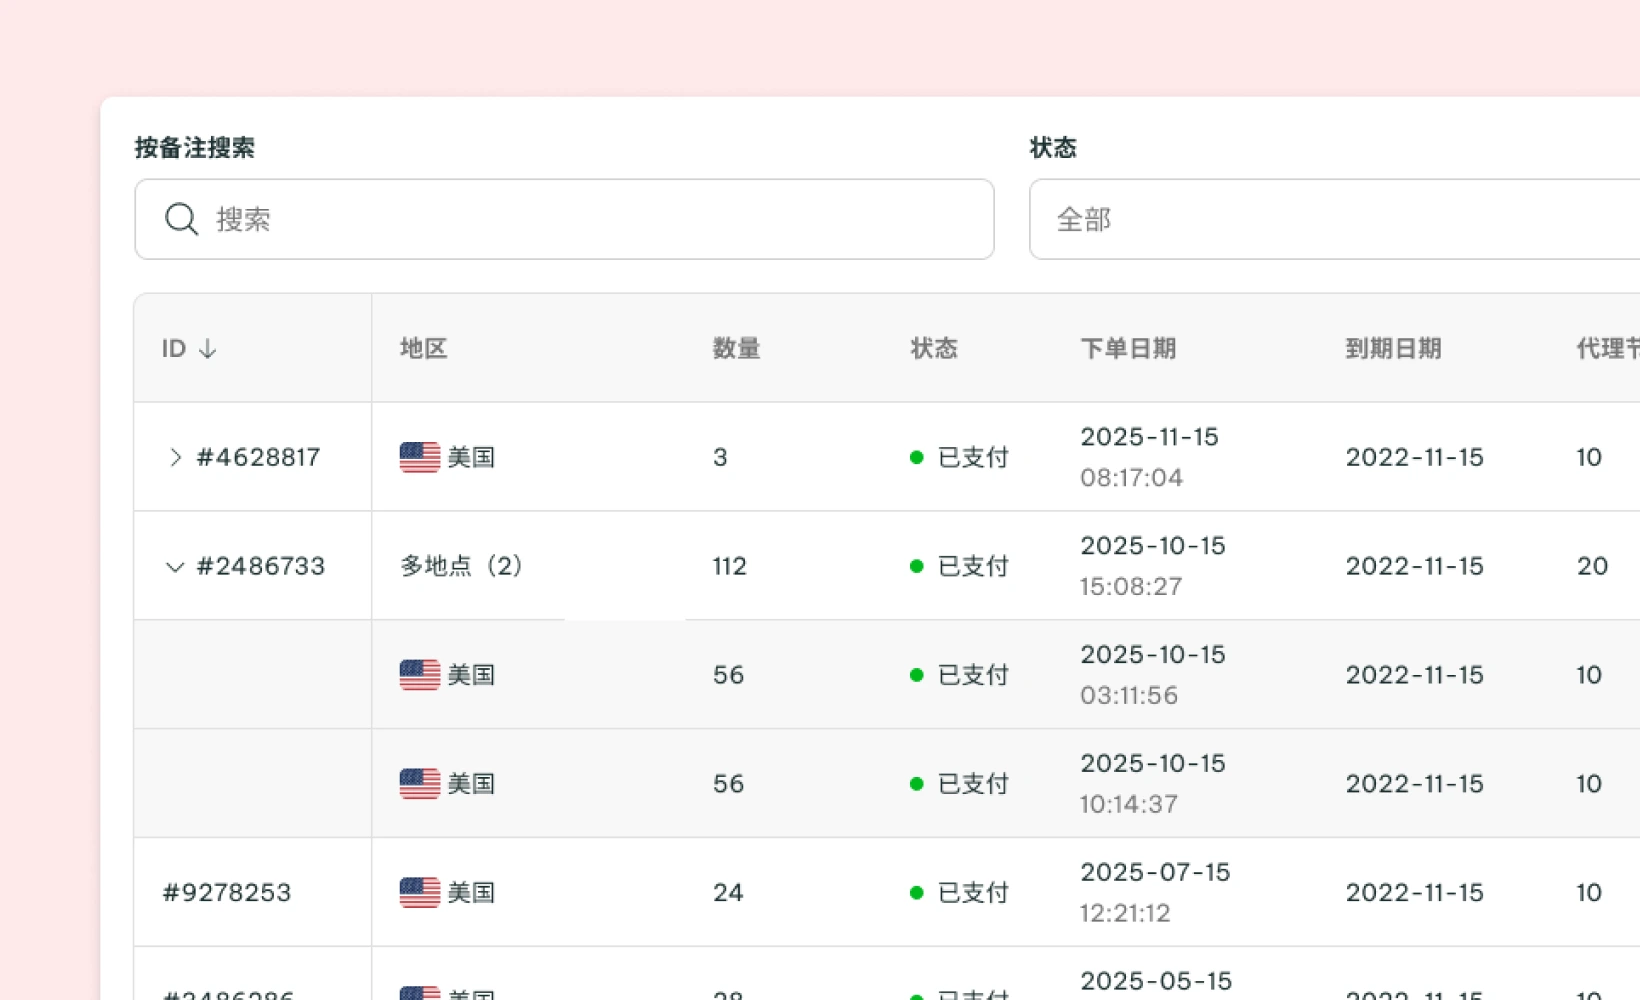Viewport: 1640px width, 1000px height.
Task: Focus the 按备注搜索 search input field
Action: point(564,219)
